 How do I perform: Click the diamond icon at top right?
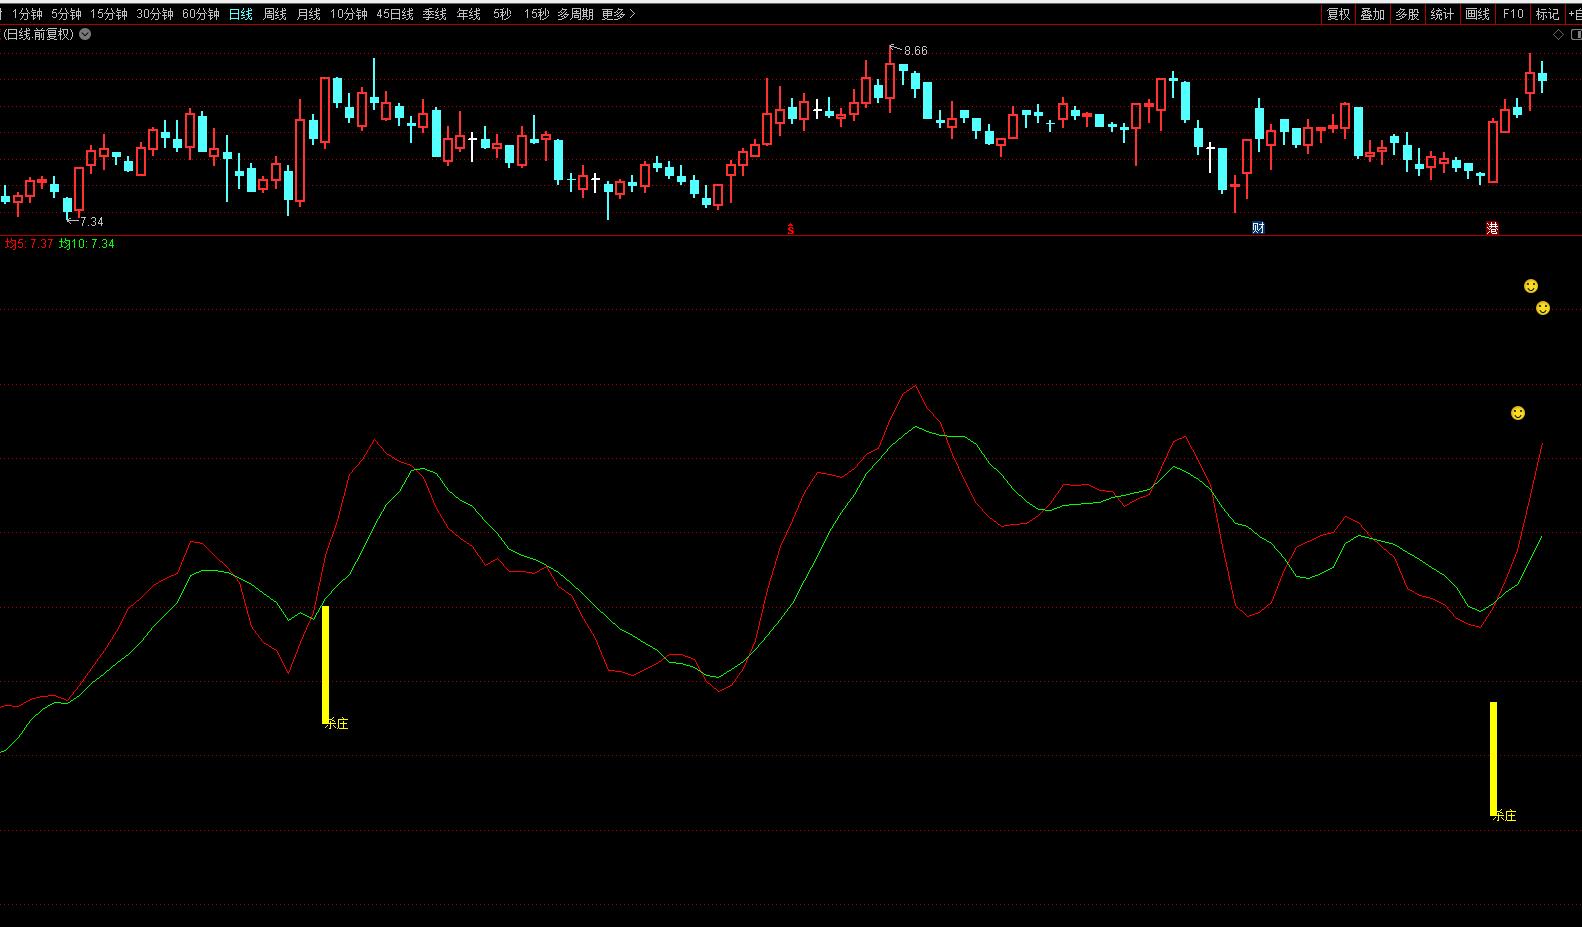coord(1558,35)
